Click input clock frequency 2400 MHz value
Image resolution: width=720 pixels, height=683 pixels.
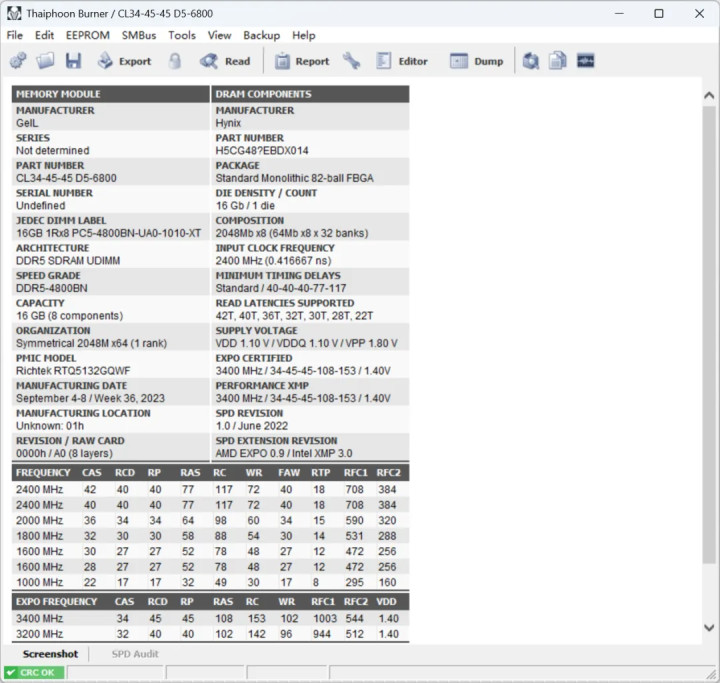[x=273, y=261]
